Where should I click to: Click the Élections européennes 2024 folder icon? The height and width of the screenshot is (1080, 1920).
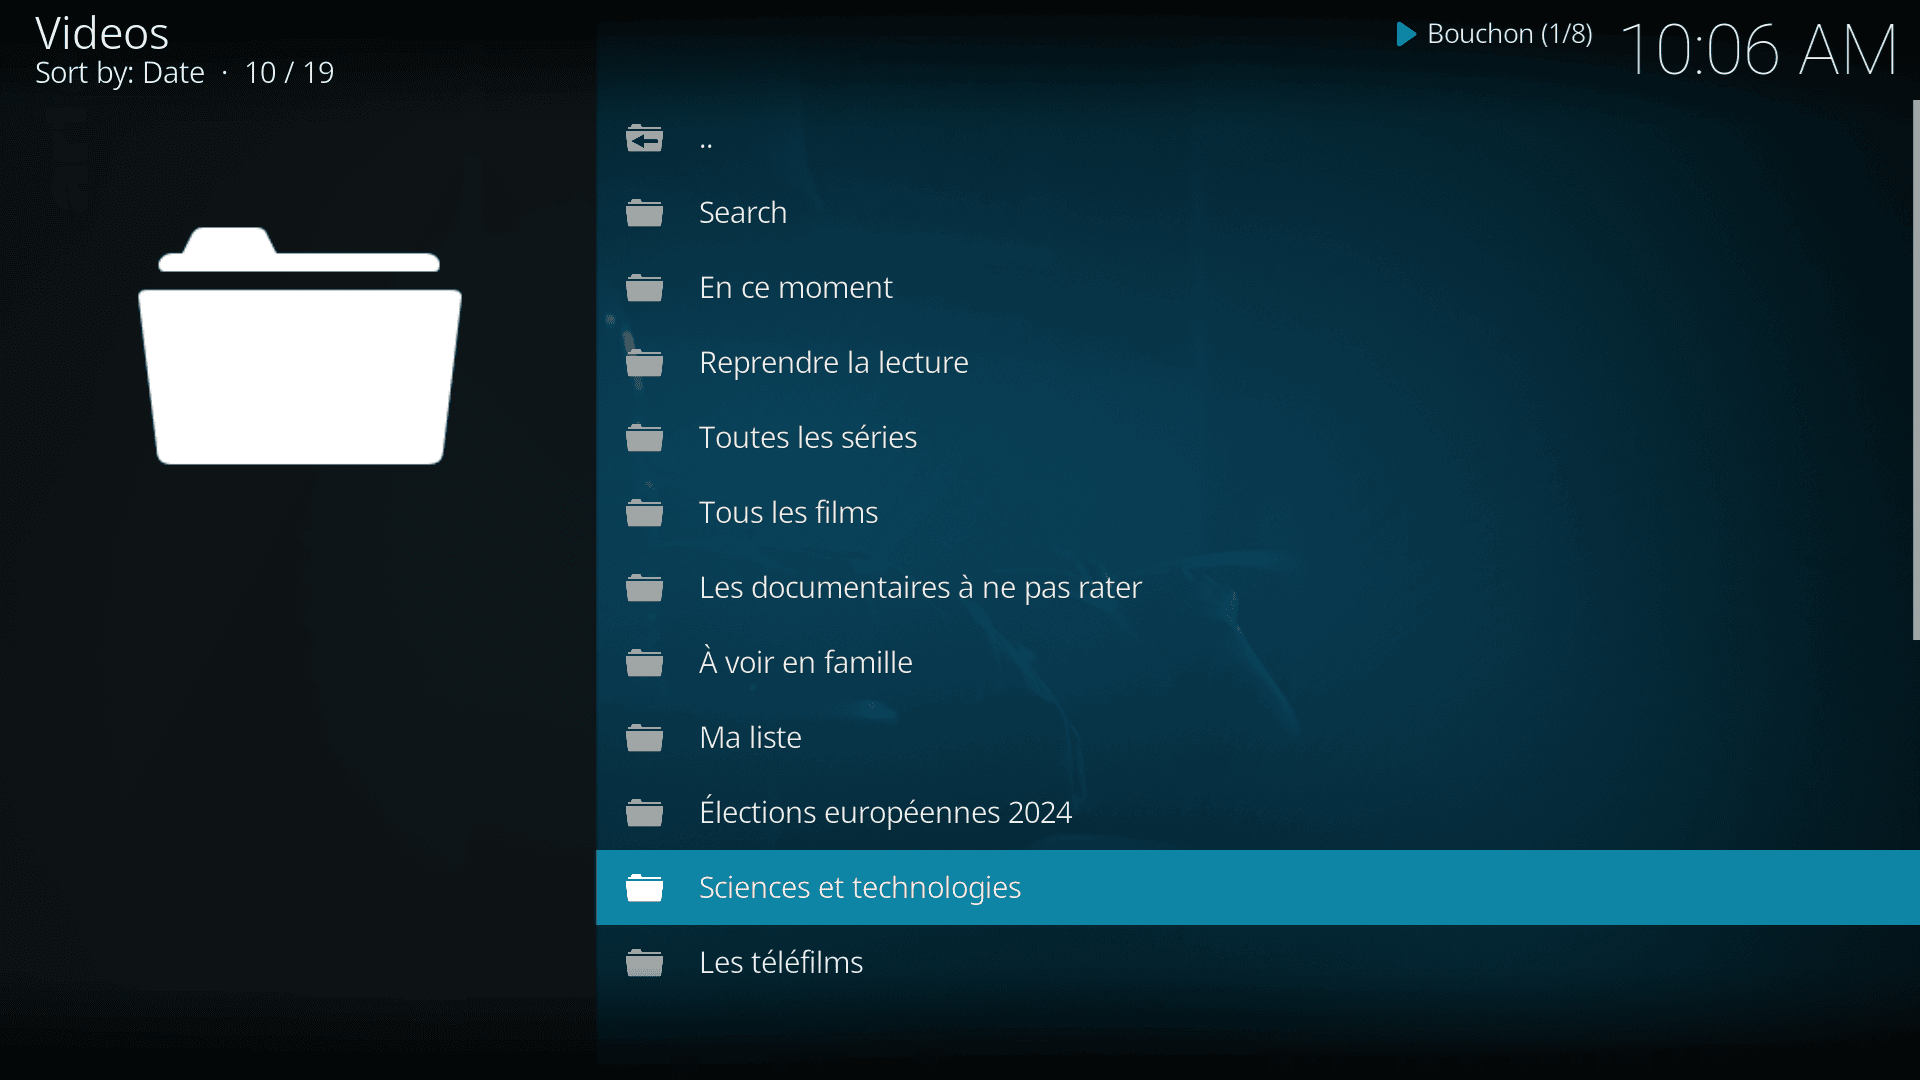(x=644, y=813)
